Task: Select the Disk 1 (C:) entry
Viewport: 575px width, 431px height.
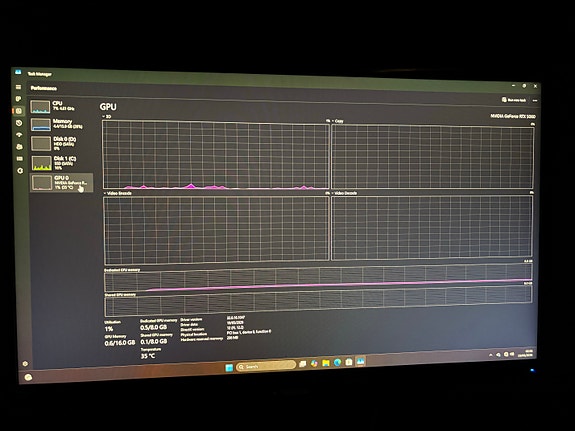Action: (x=61, y=163)
